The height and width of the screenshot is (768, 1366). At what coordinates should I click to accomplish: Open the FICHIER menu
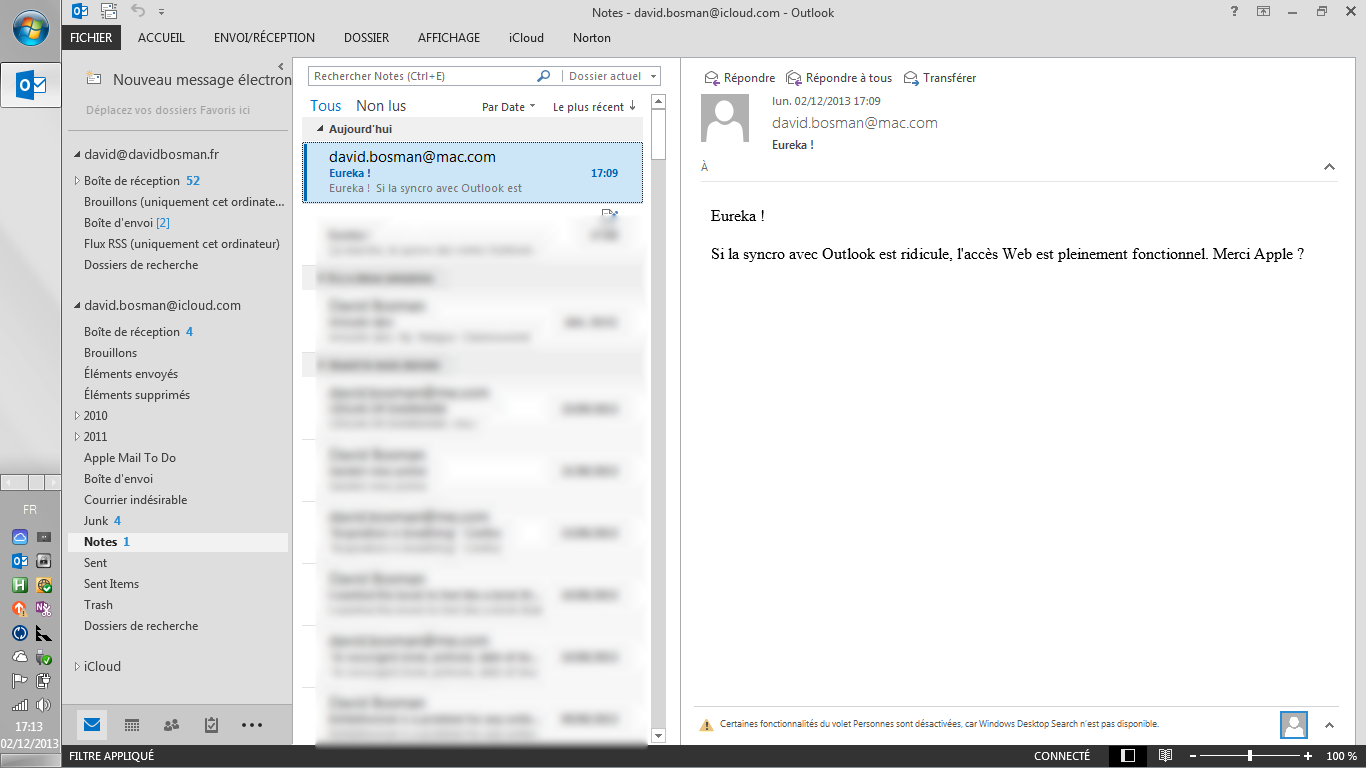click(91, 37)
